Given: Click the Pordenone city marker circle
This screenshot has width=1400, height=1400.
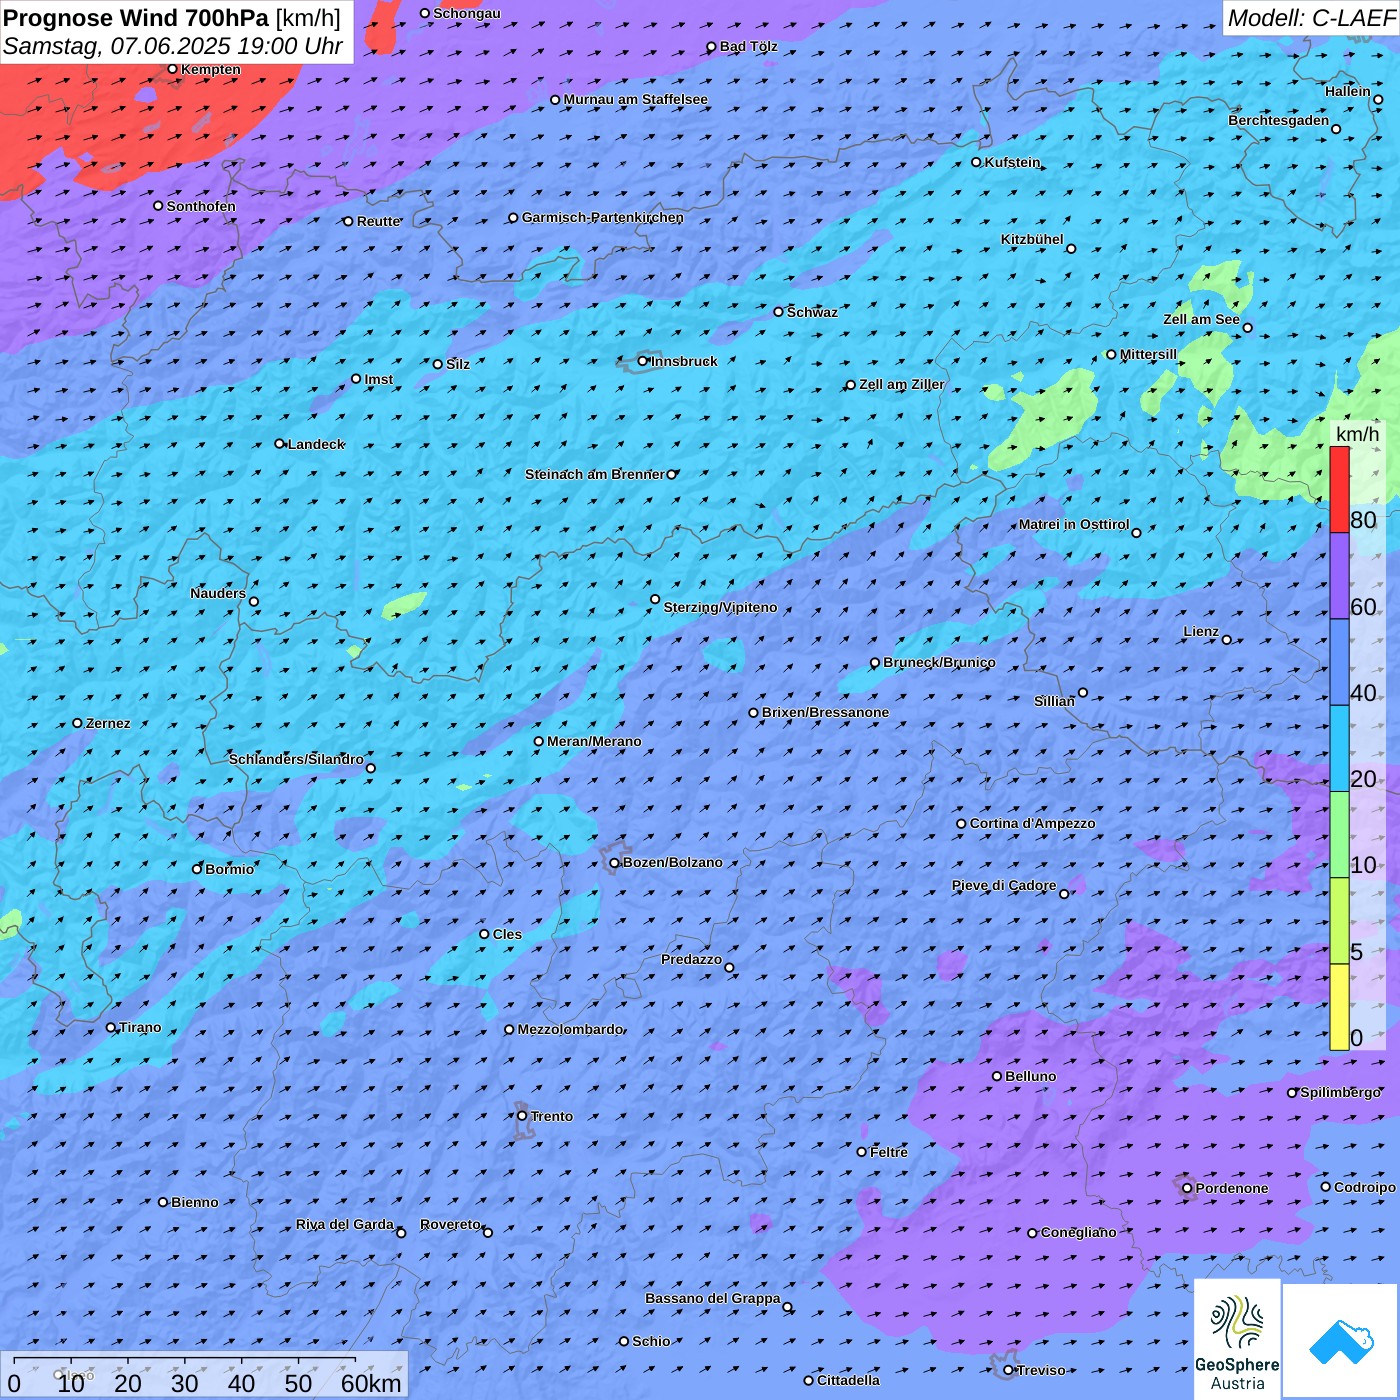Looking at the screenshot, I should 1187,1188.
